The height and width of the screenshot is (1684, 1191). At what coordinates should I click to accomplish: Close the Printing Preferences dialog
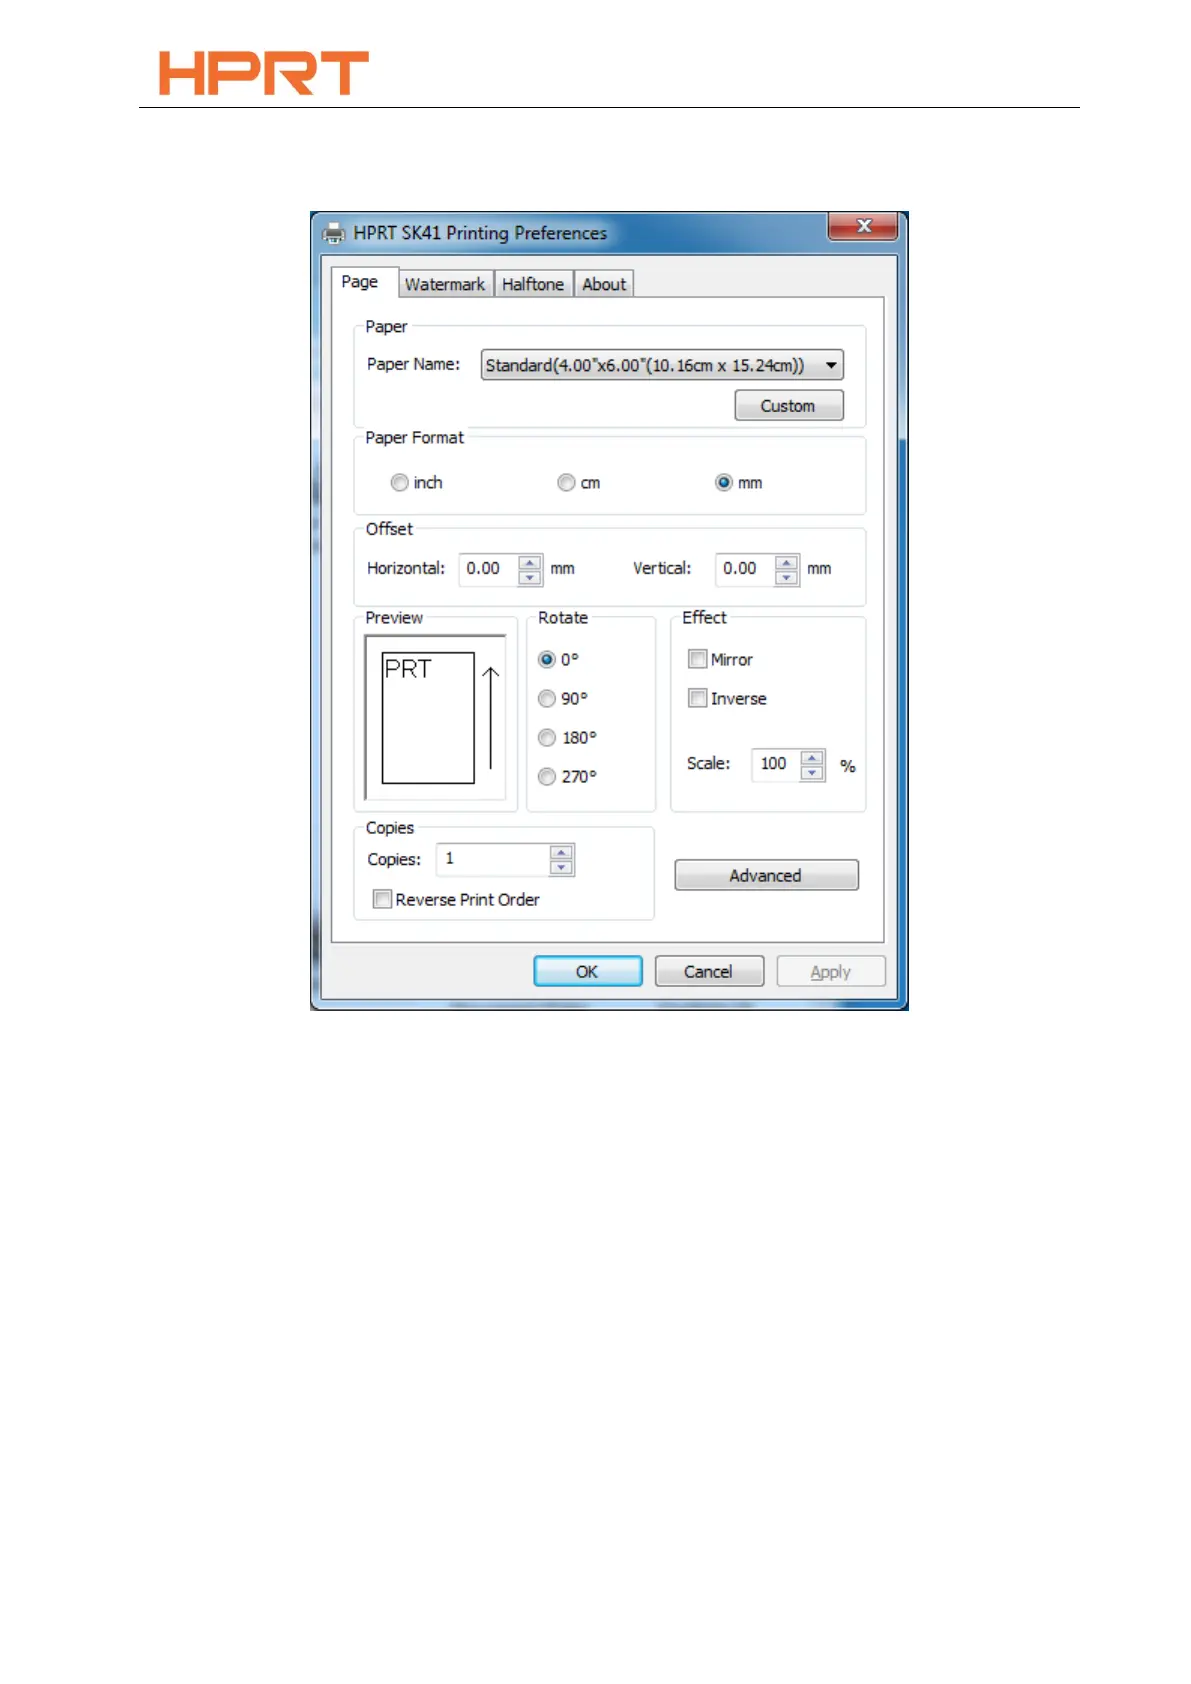coord(863,226)
